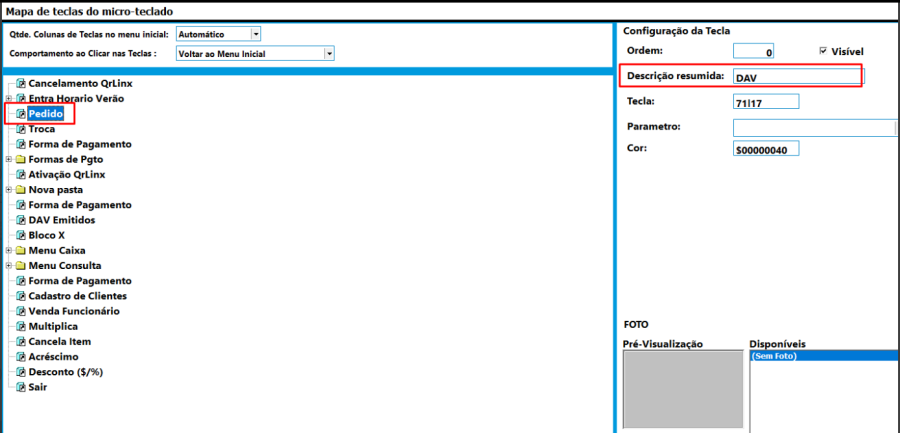Select the Desconto ($/%) row
Viewport: 900px width, 433px height.
65,372
